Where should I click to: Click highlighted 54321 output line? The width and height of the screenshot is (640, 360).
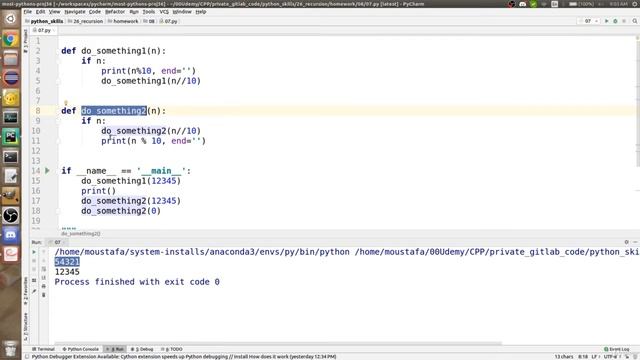point(67,262)
